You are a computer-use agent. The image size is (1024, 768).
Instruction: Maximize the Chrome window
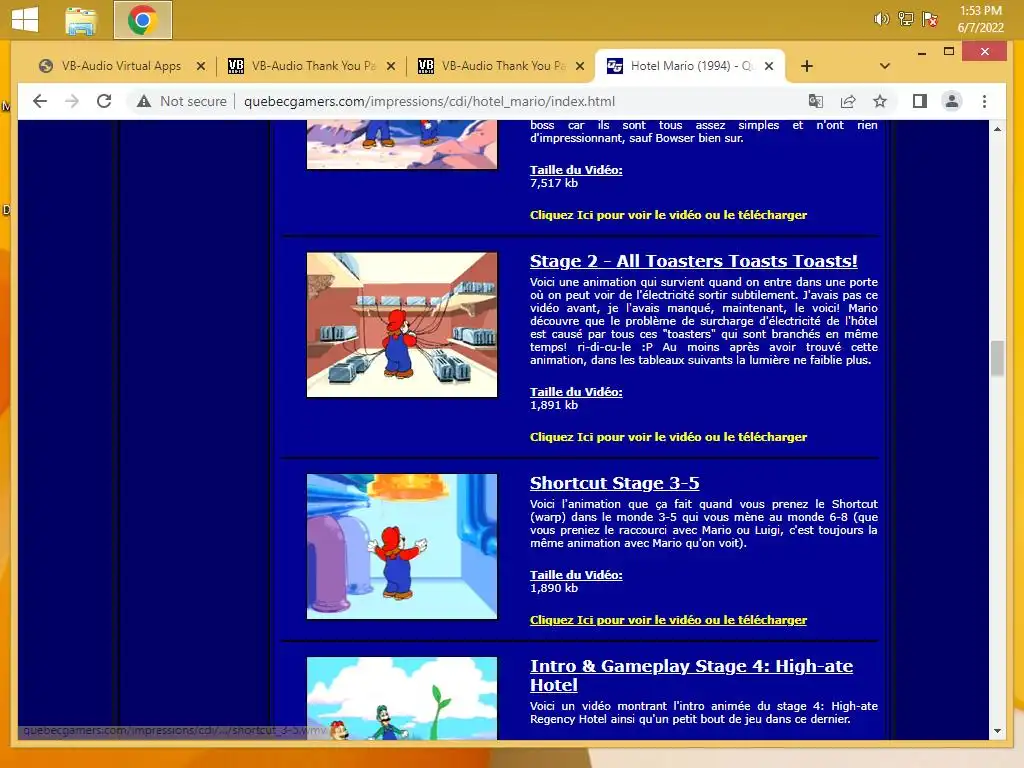click(949, 52)
